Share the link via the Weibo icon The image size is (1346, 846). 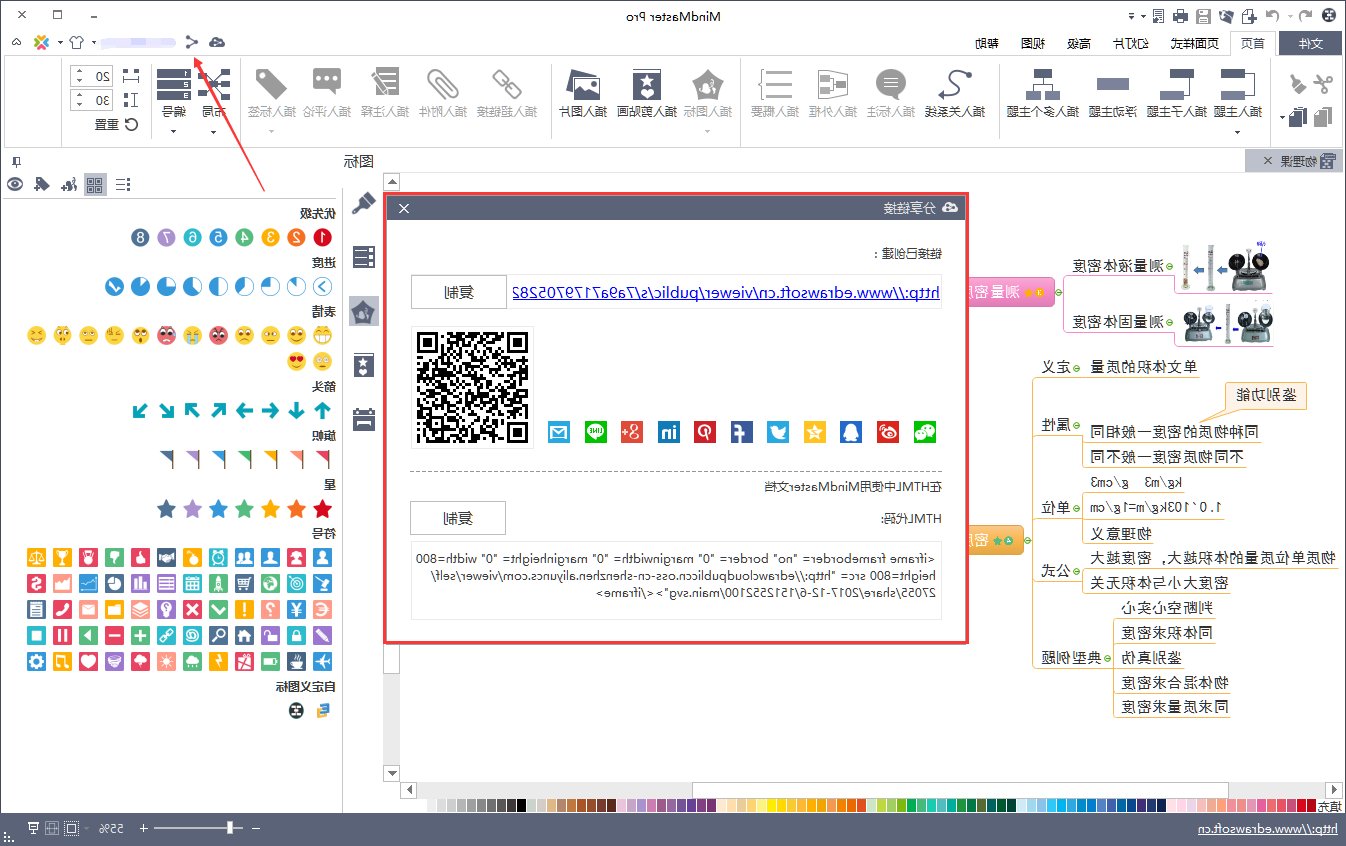tap(888, 432)
